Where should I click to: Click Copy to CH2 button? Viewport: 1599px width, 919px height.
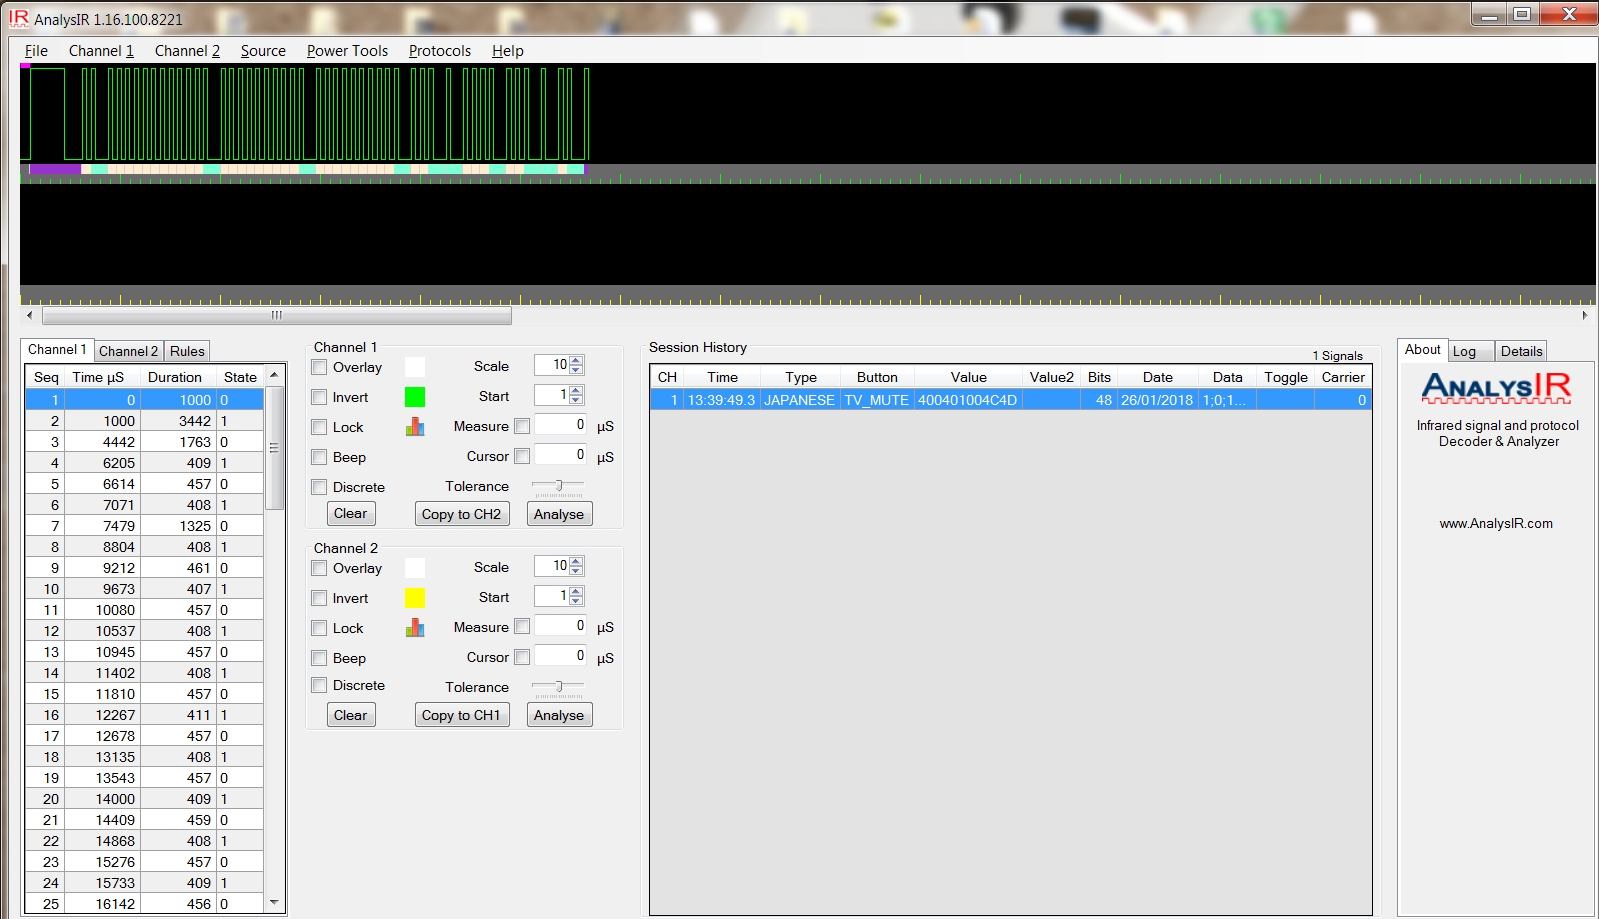pos(462,514)
